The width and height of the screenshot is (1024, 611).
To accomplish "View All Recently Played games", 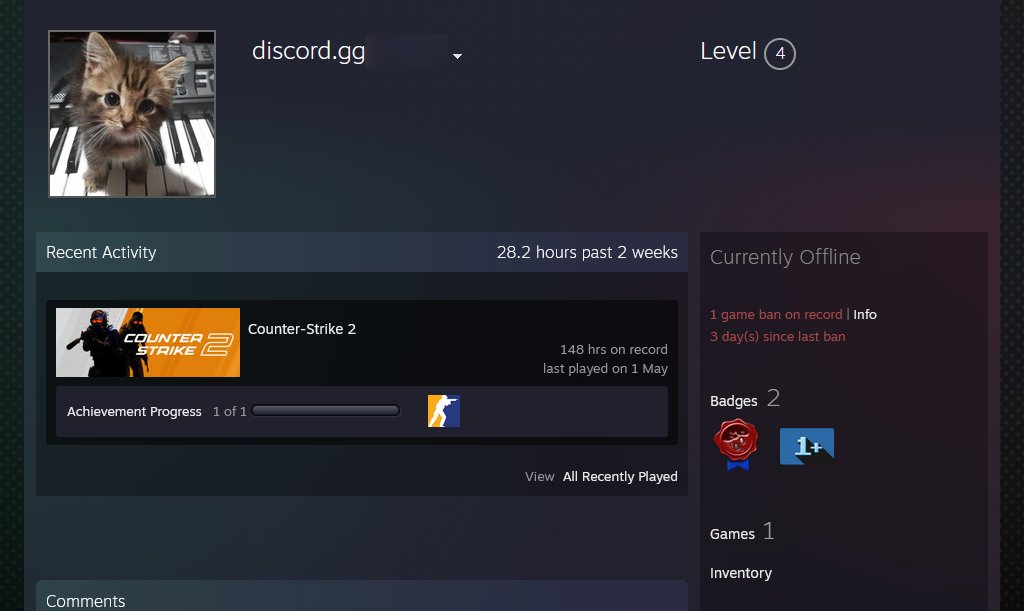I will pos(620,477).
